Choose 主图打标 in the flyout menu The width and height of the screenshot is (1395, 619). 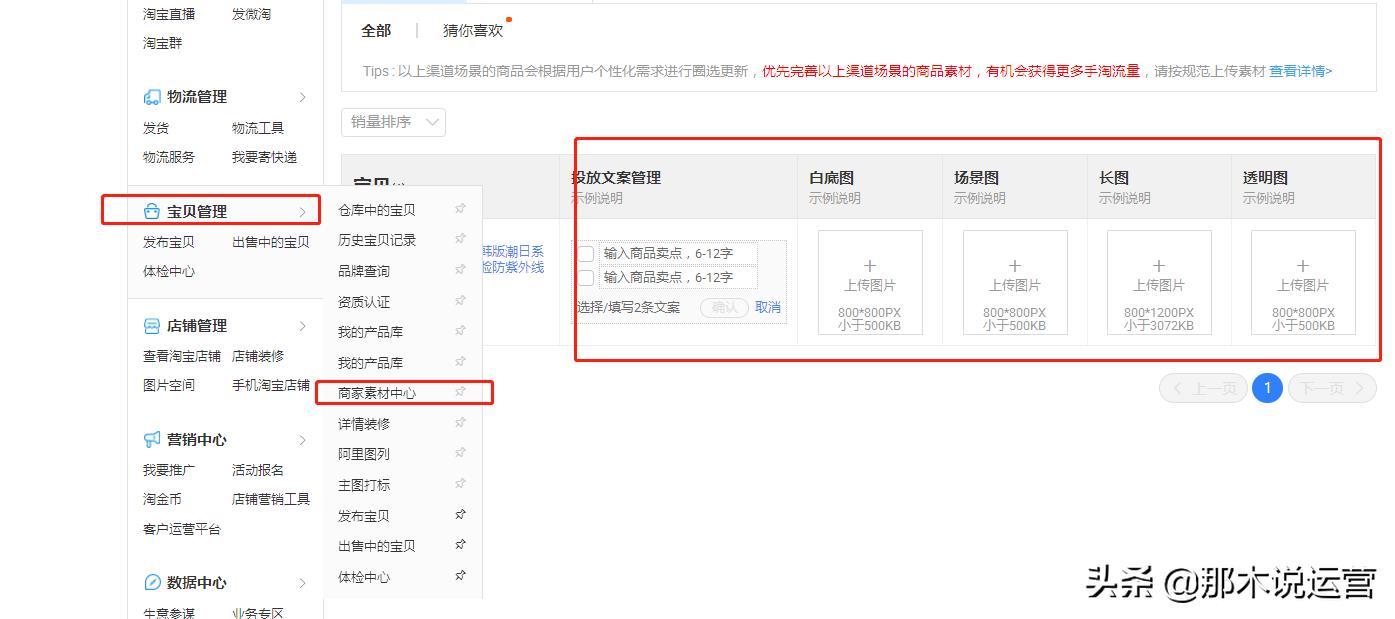point(364,485)
